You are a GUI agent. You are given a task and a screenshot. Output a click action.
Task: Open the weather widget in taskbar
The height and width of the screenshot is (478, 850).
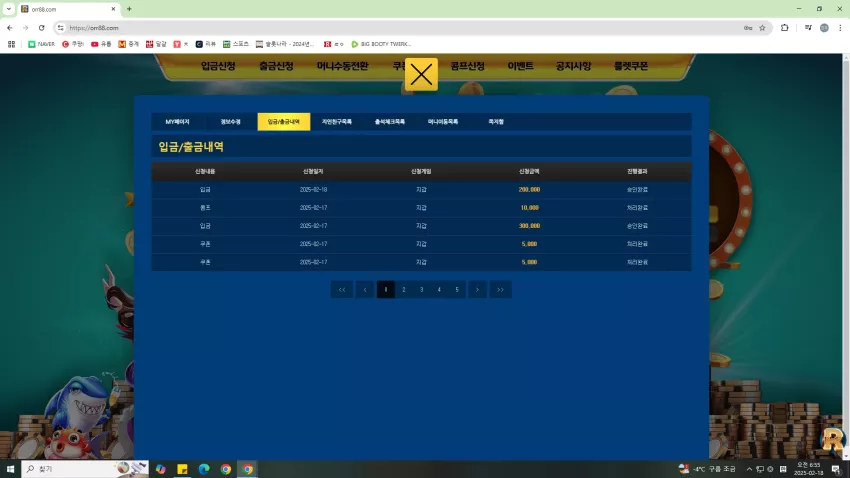(x=707, y=469)
